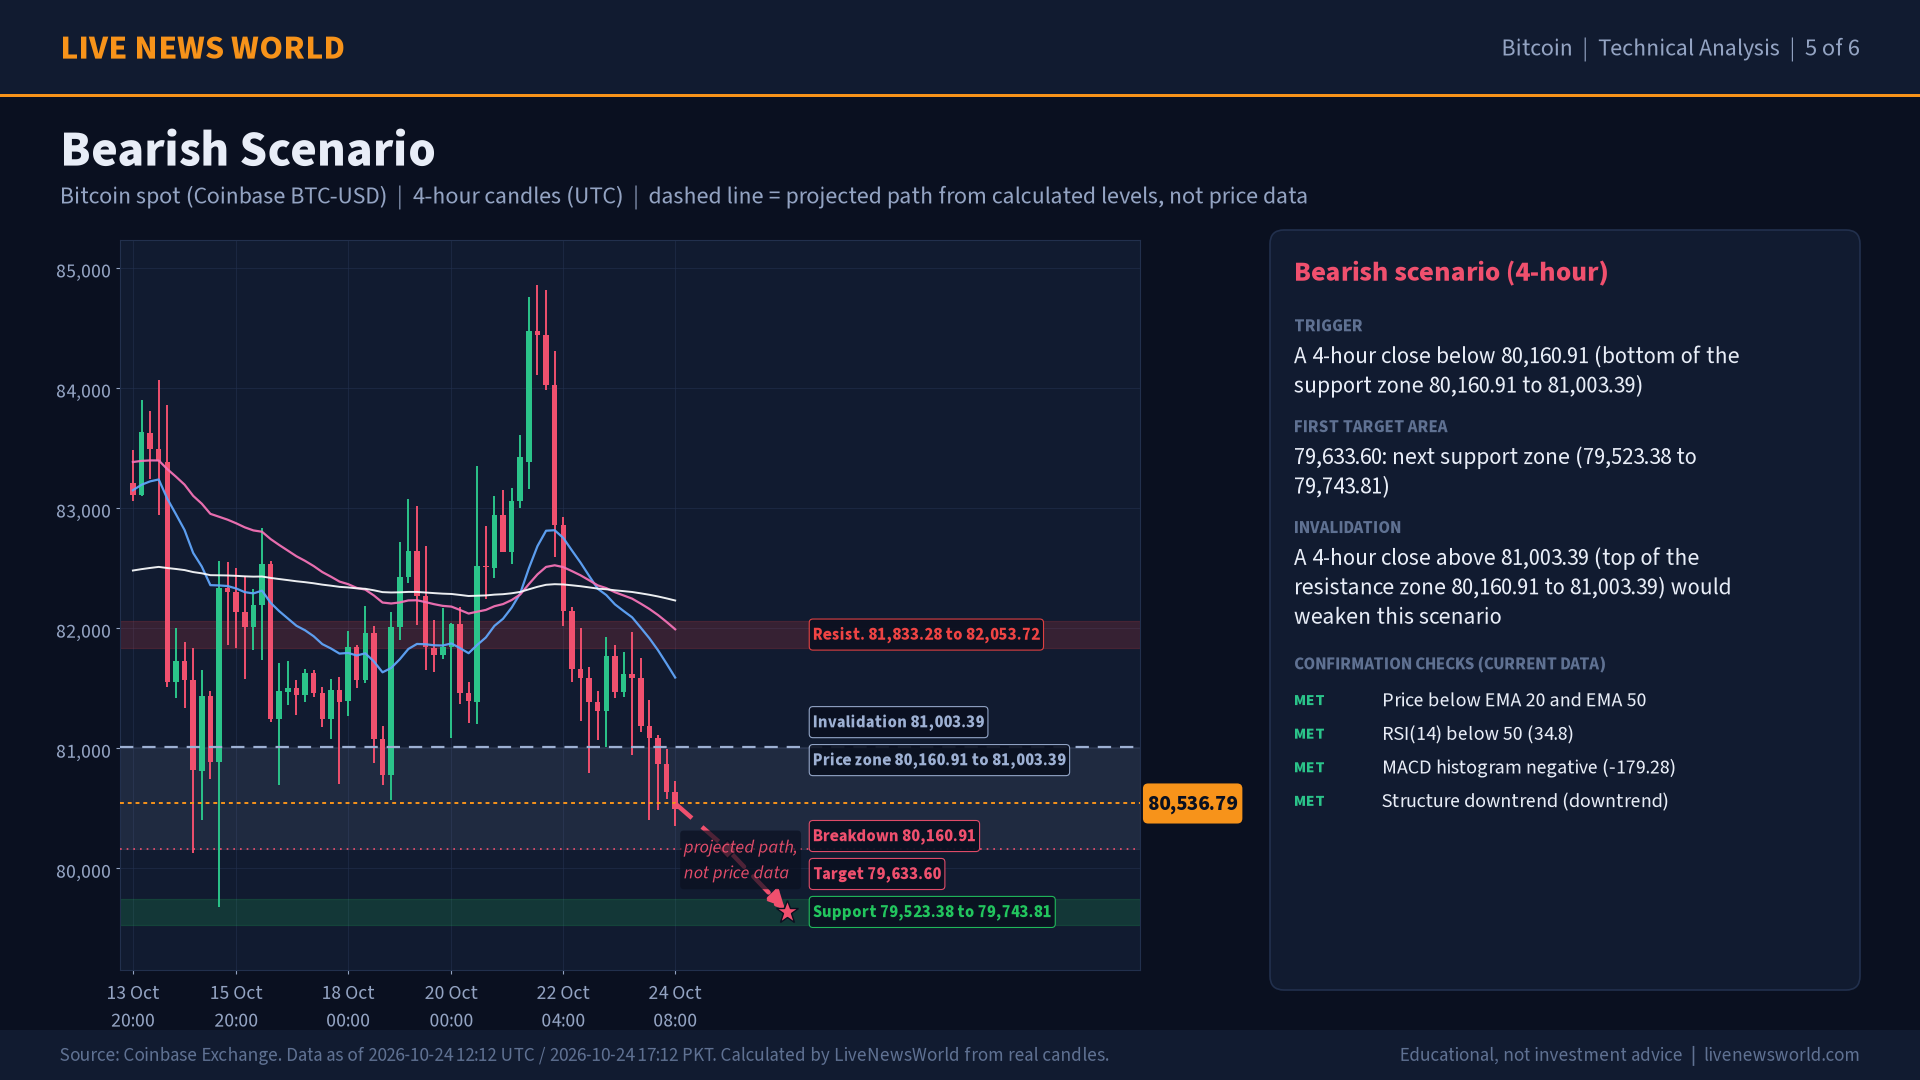Click the 'Price zone 80,160.91 to 81,003.39' label
Image resolution: width=1920 pixels, height=1080 pixels.
pyautogui.click(x=939, y=760)
